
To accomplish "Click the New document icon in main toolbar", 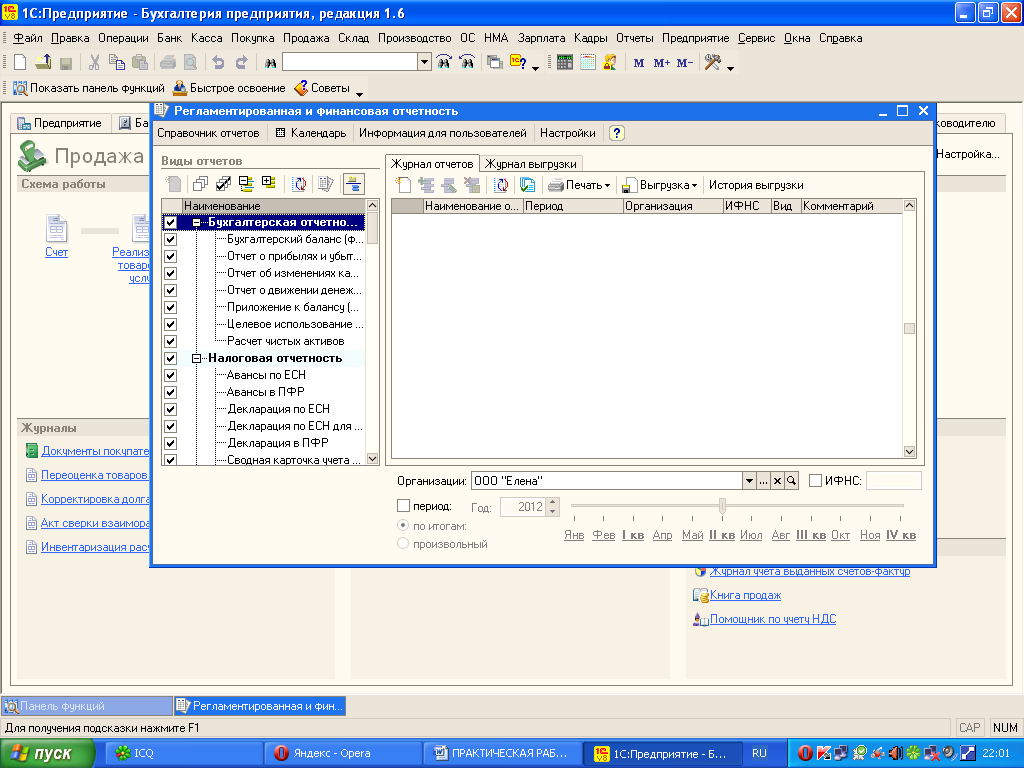I will 20,63.
